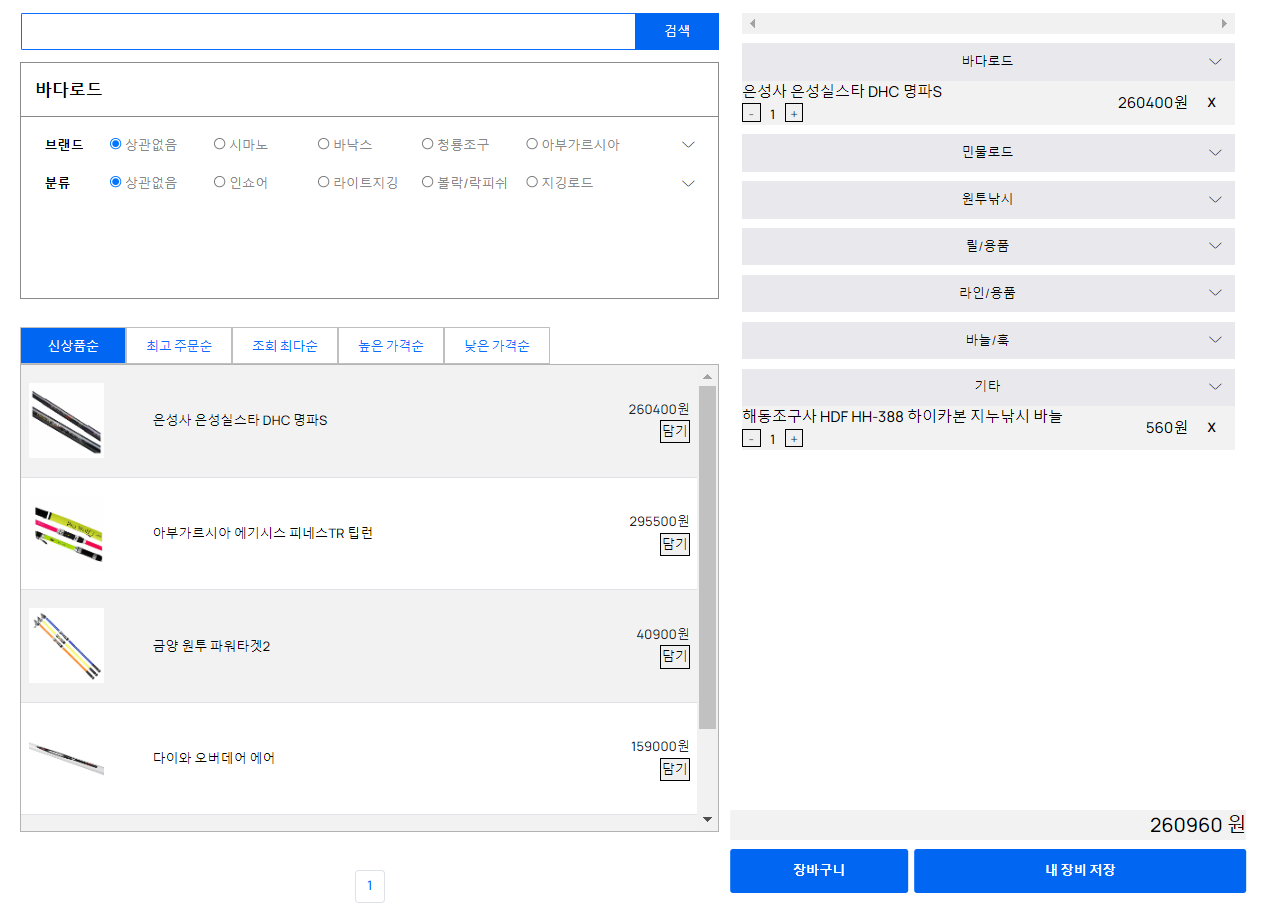Select category radio 지깅로드

click(x=532, y=182)
